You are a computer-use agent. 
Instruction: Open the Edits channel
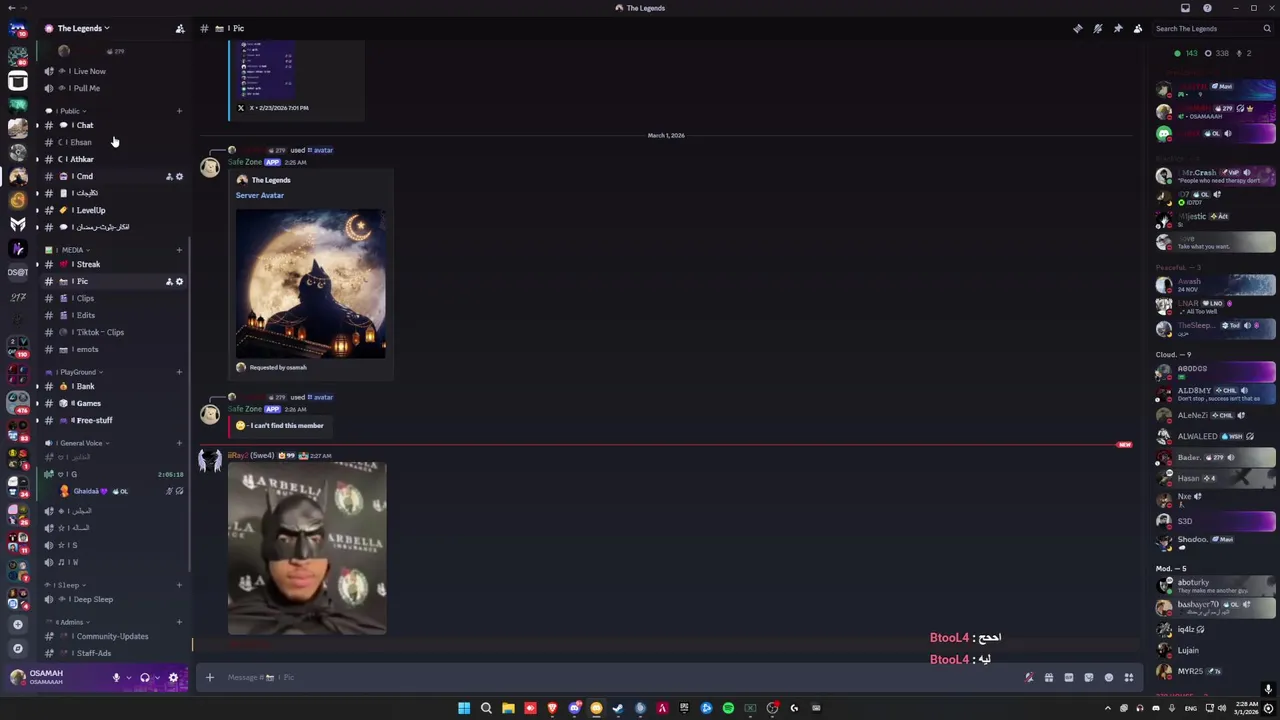(x=113, y=315)
